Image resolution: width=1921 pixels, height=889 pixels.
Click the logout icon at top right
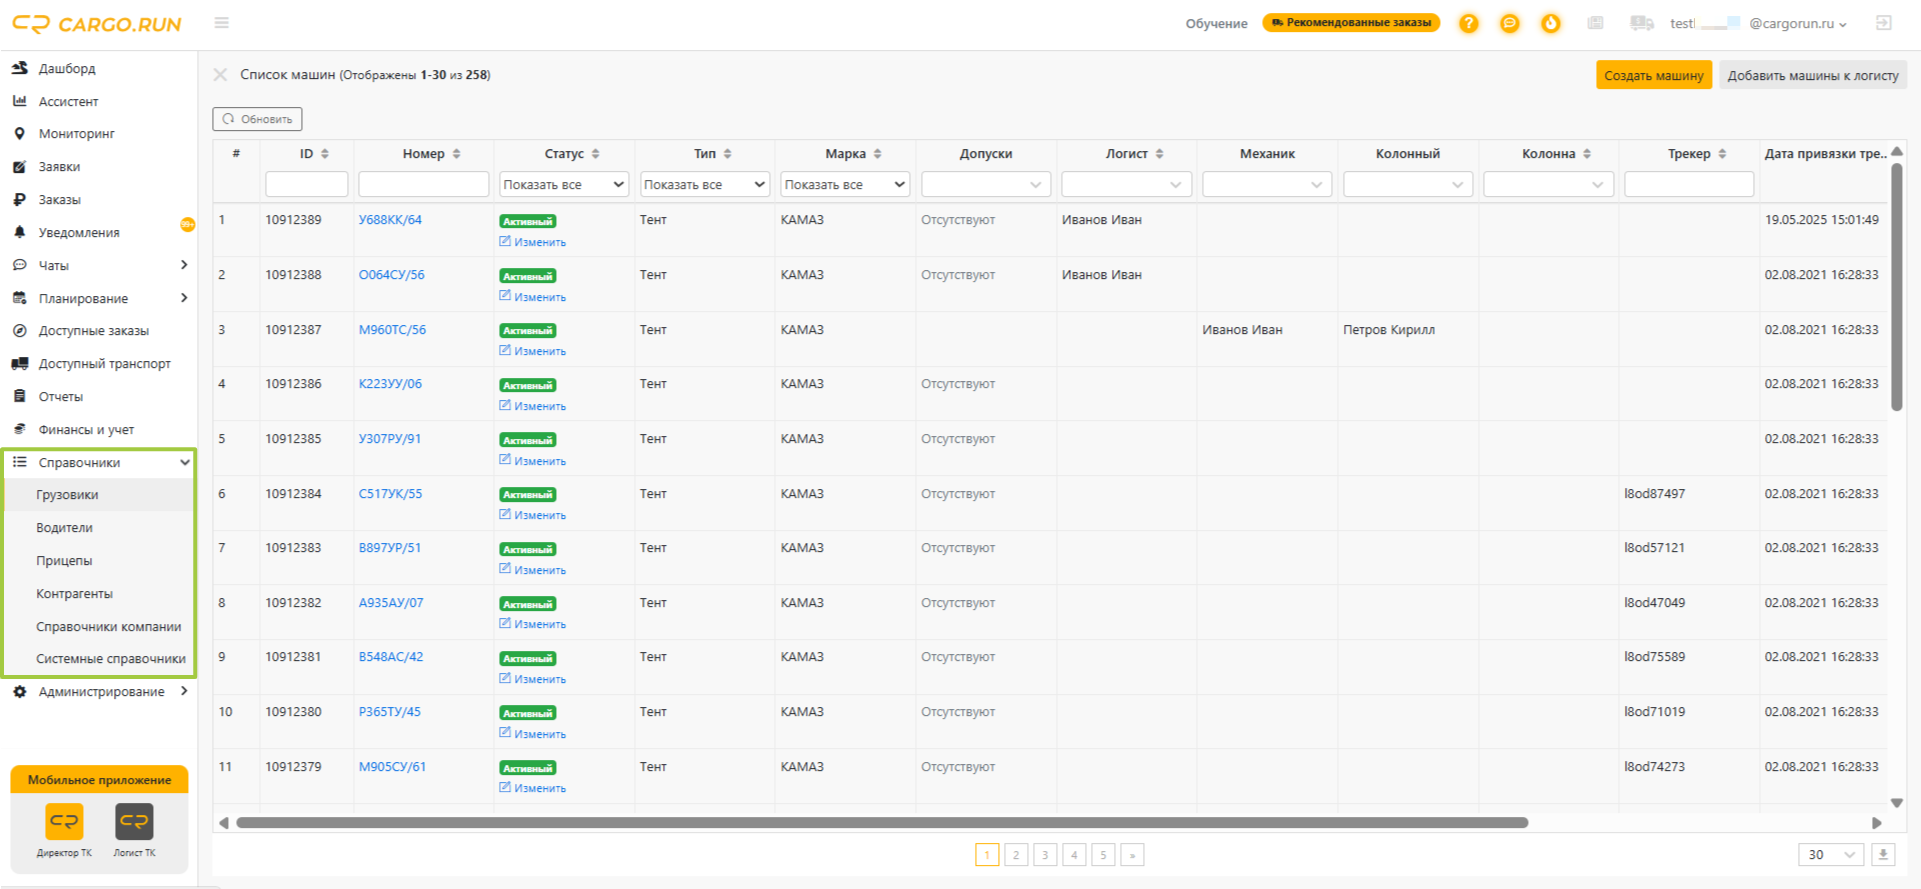pyautogui.click(x=1883, y=23)
